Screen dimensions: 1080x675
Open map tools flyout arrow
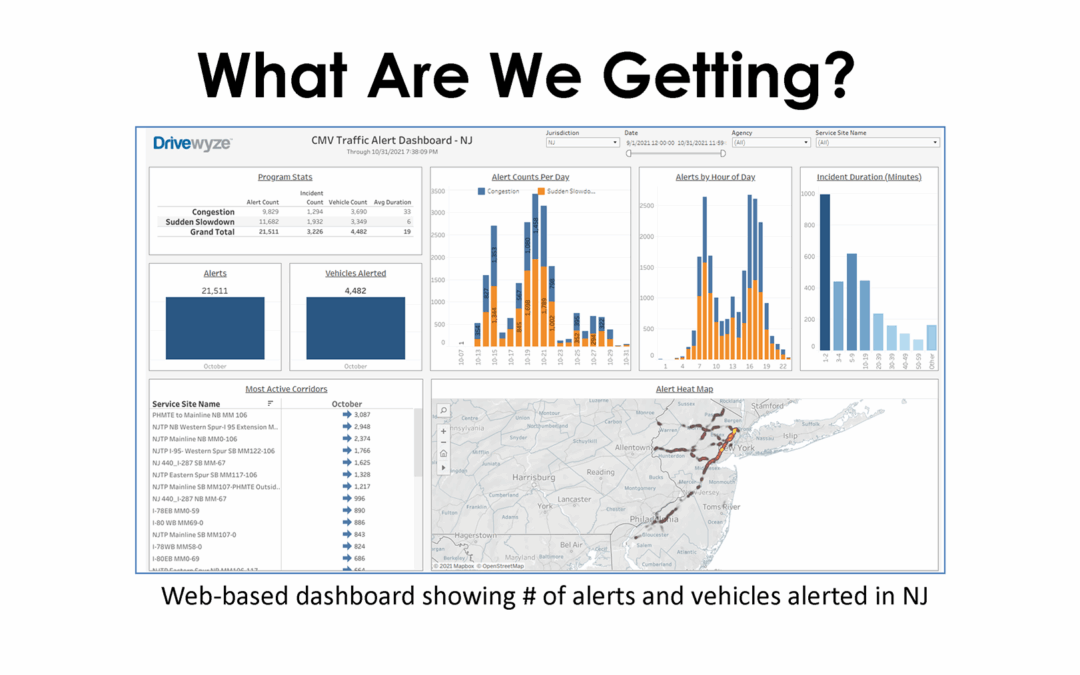click(x=443, y=467)
